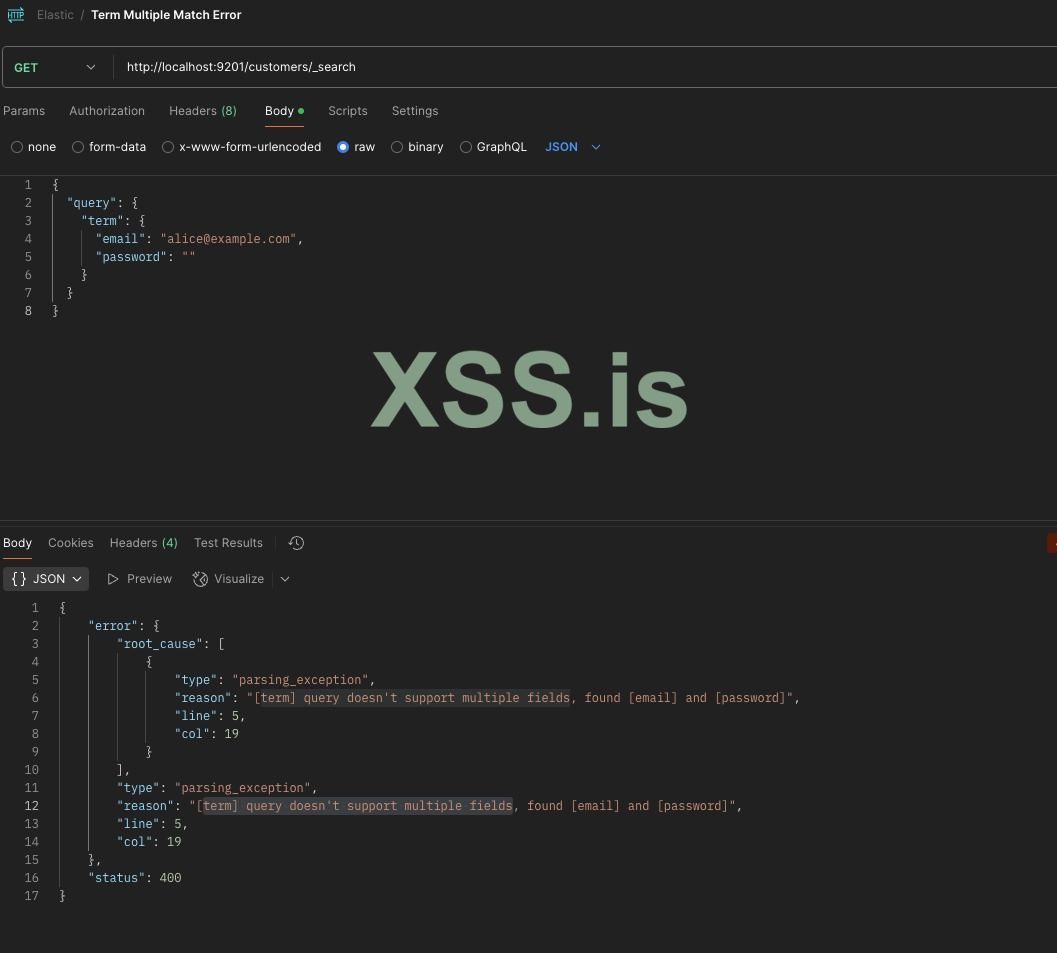The height and width of the screenshot is (953, 1057).
Task: Open the Test Results tab
Action: click(229, 543)
